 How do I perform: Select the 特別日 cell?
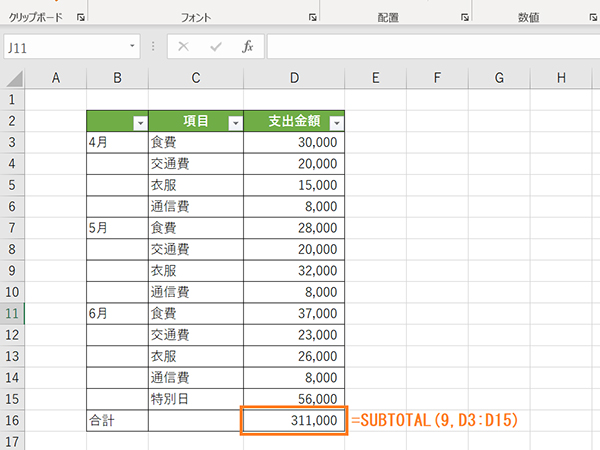coord(196,399)
